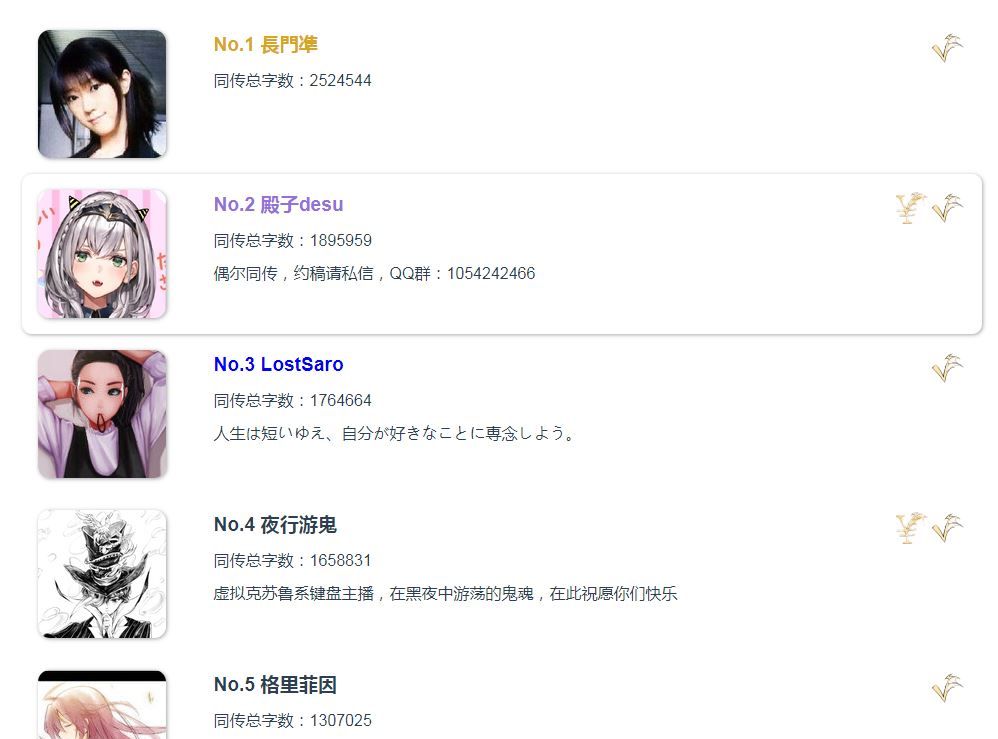
Task: Open the No.3 LostSaro profile link
Action: pyautogui.click(x=278, y=365)
